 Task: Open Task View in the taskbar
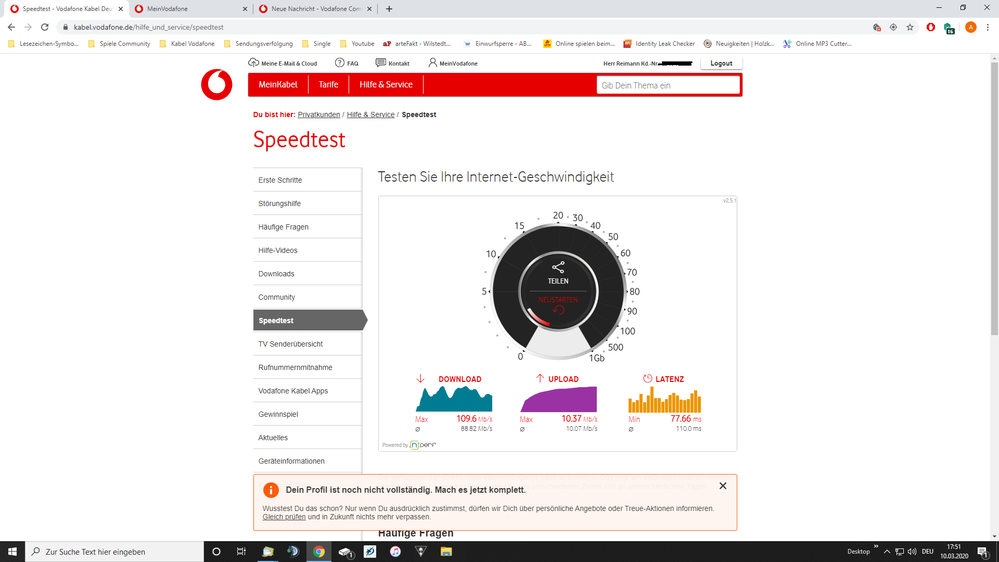click(x=241, y=552)
